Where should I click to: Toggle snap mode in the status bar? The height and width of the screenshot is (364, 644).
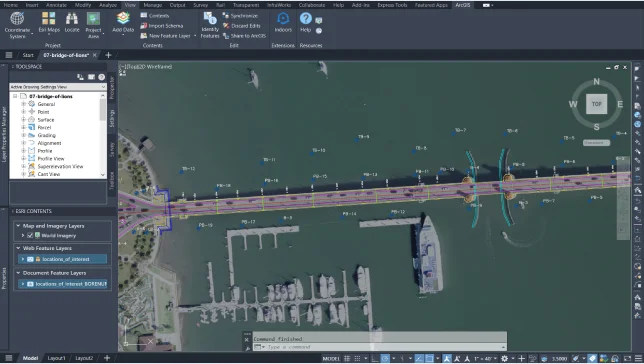[357, 359]
